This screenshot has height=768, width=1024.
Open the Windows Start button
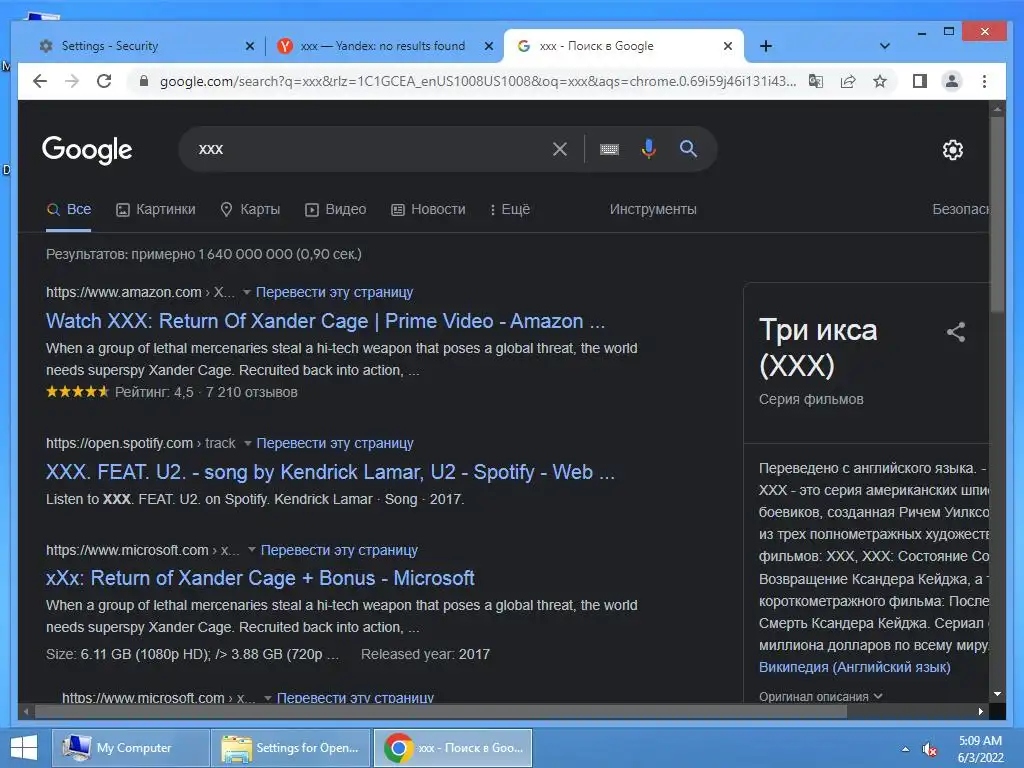coord(24,748)
